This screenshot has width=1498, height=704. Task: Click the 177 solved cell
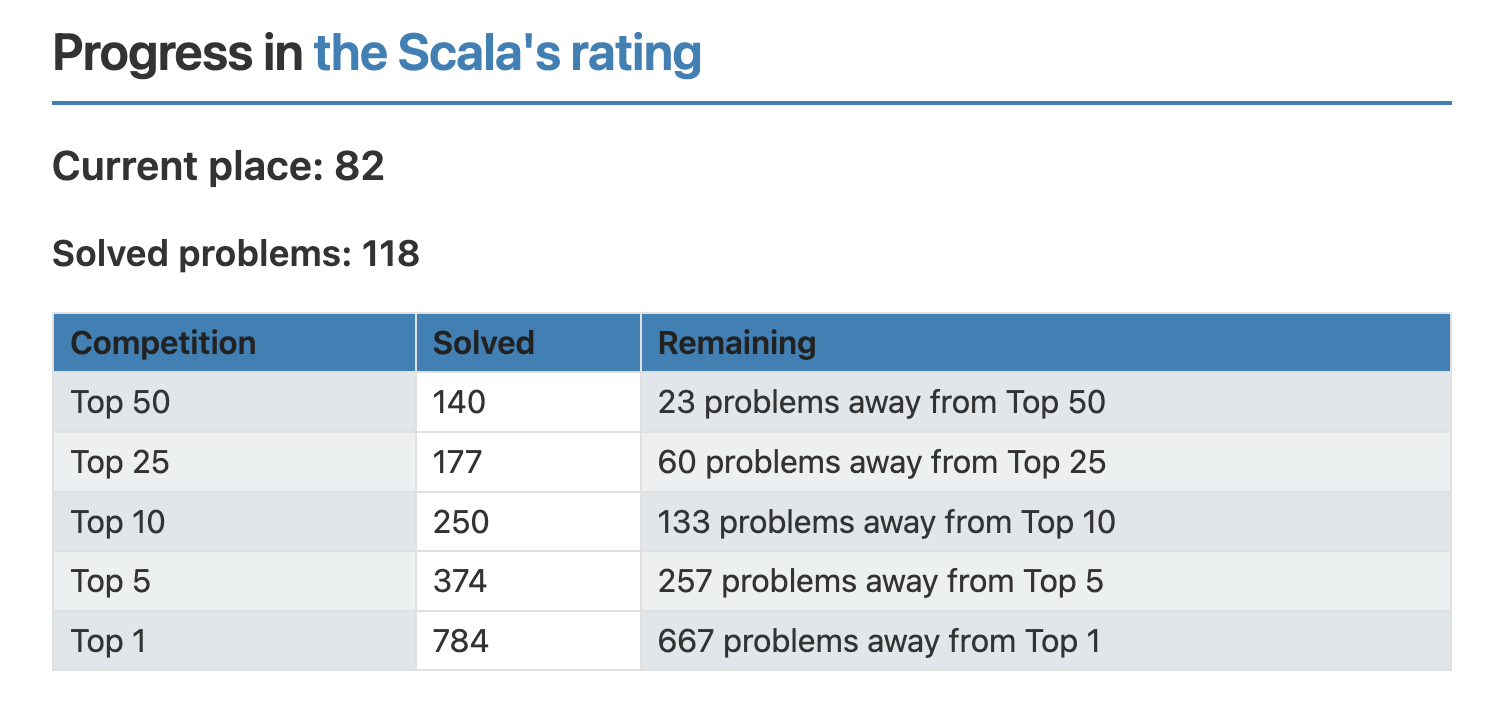458,462
